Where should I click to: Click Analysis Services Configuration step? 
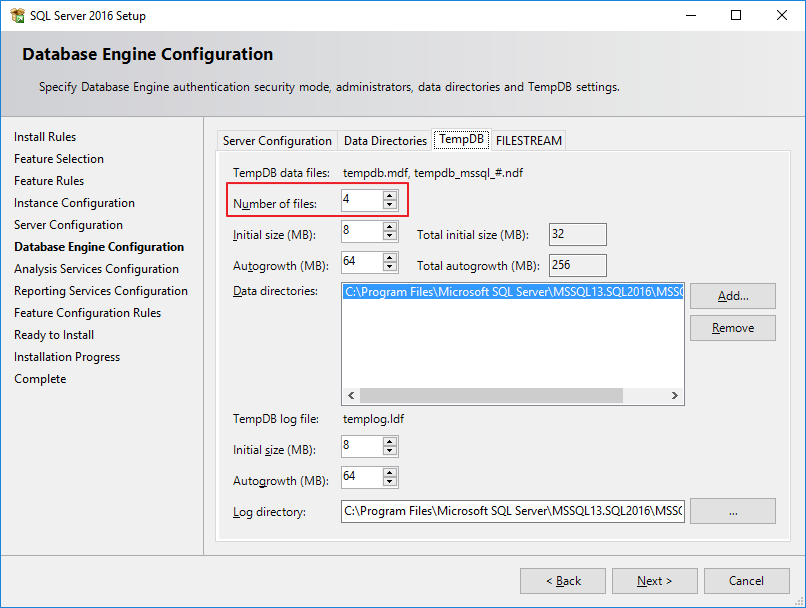pos(96,269)
